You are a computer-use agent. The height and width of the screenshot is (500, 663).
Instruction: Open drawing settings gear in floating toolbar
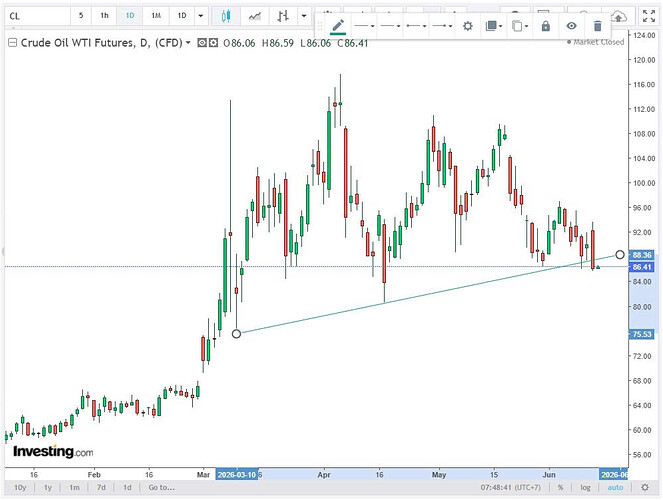pos(467,26)
